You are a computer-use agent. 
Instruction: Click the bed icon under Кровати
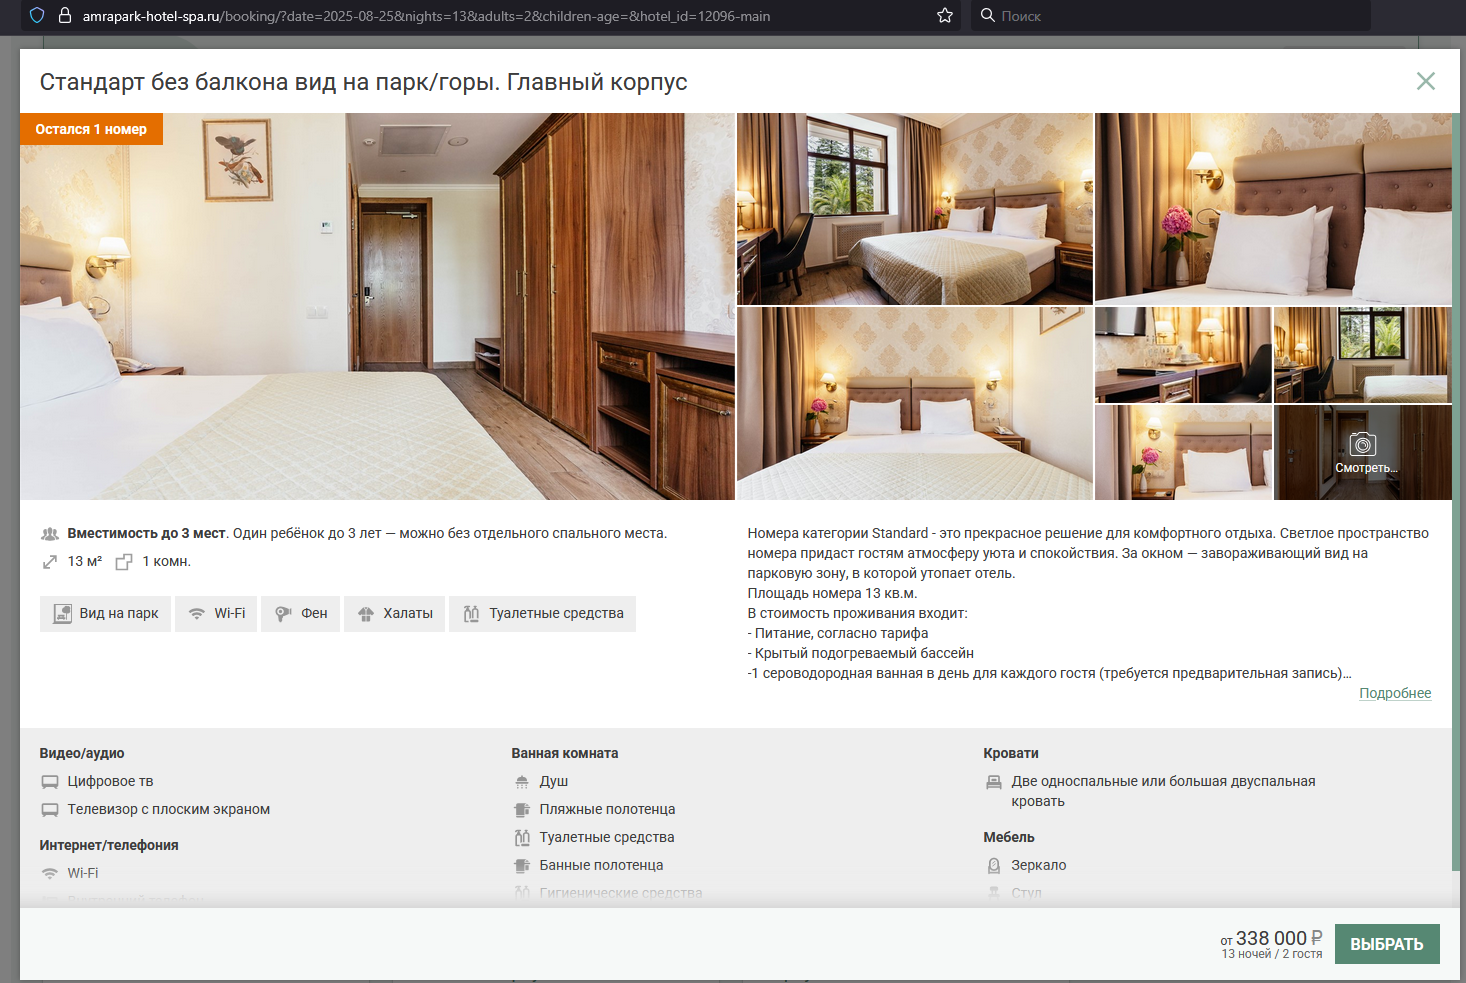tap(994, 782)
